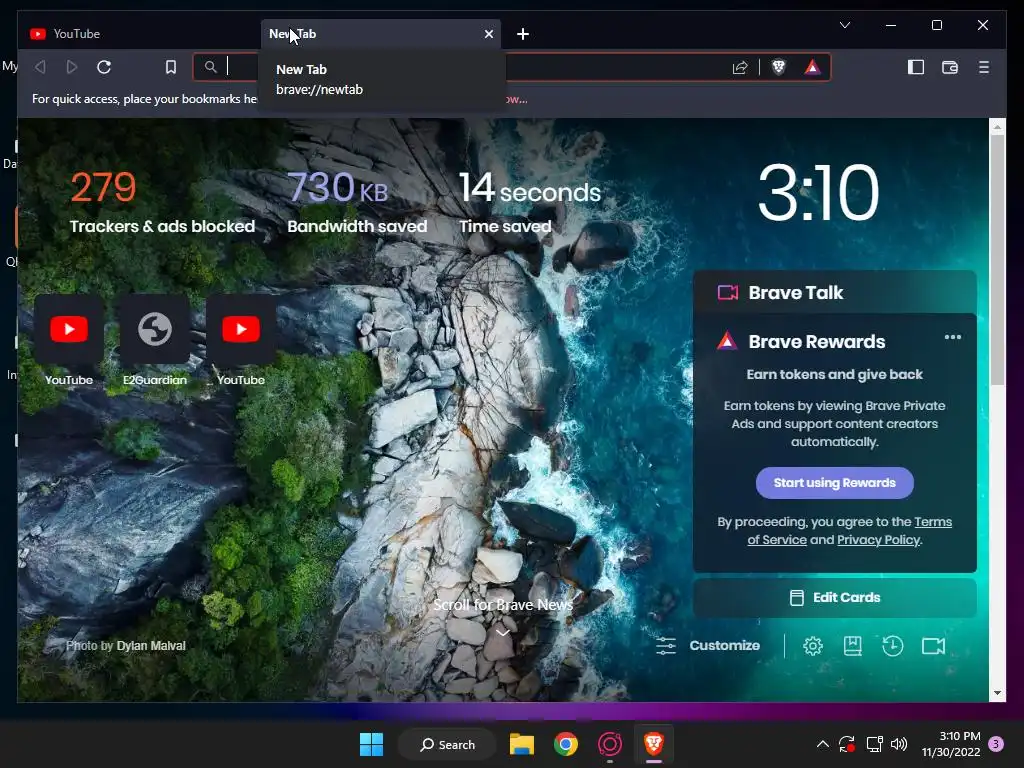Open the sync status tray icon

coord(847,744)
